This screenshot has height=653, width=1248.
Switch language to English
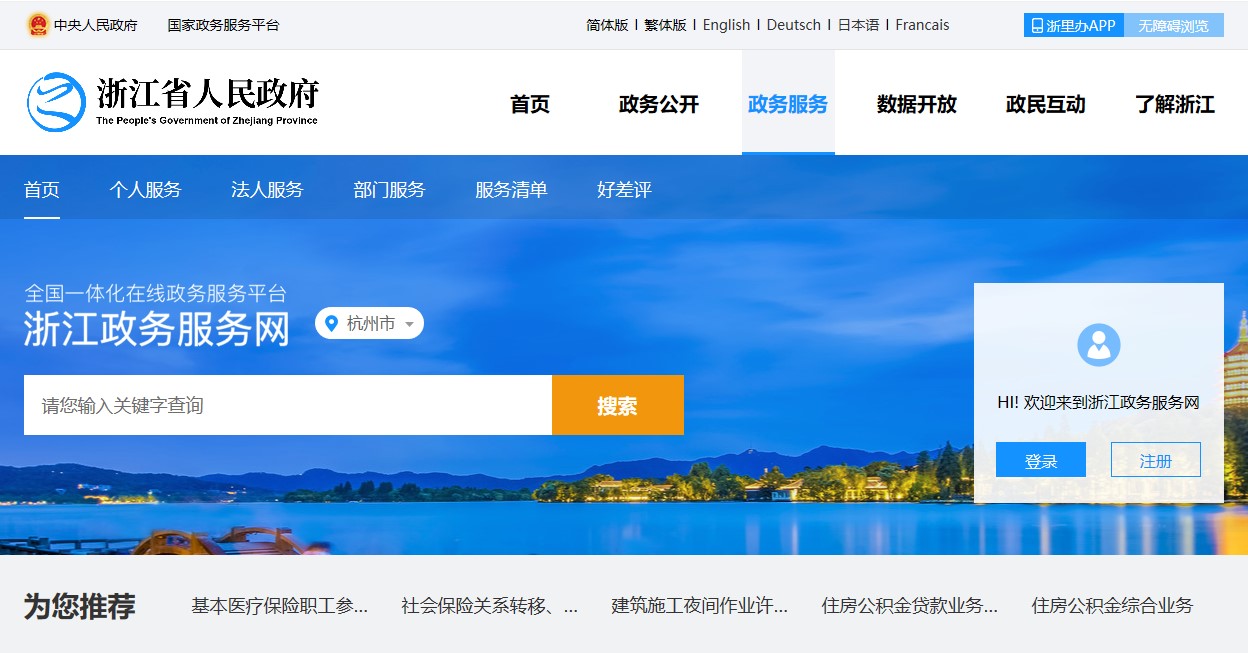[x=726, y=24]
